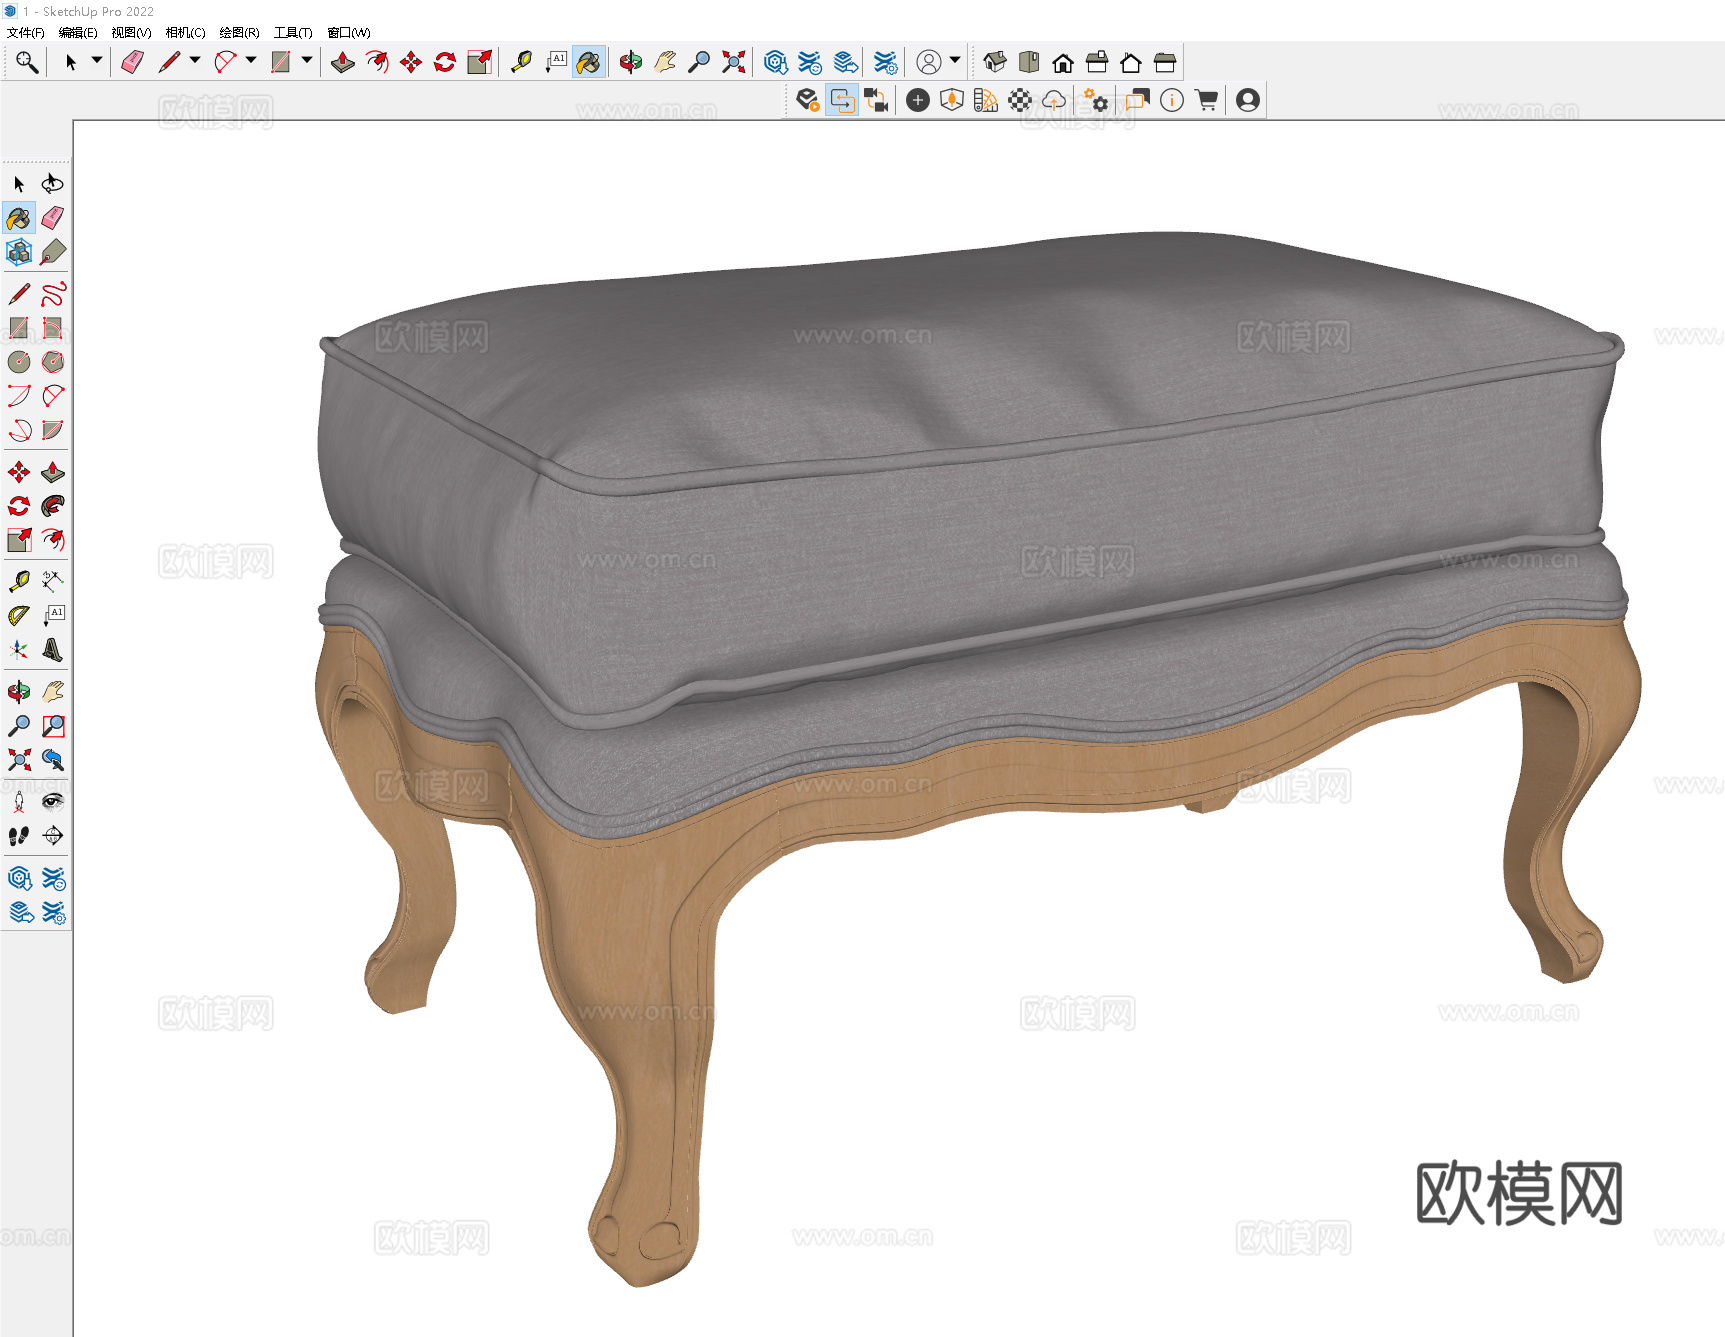1725x1337 pixels.
Task: Start the renderer with the play icon
Action: (808, 100)
